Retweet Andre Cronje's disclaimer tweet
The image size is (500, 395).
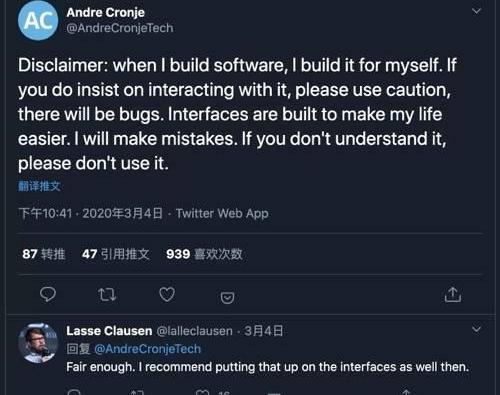point(107,295)
